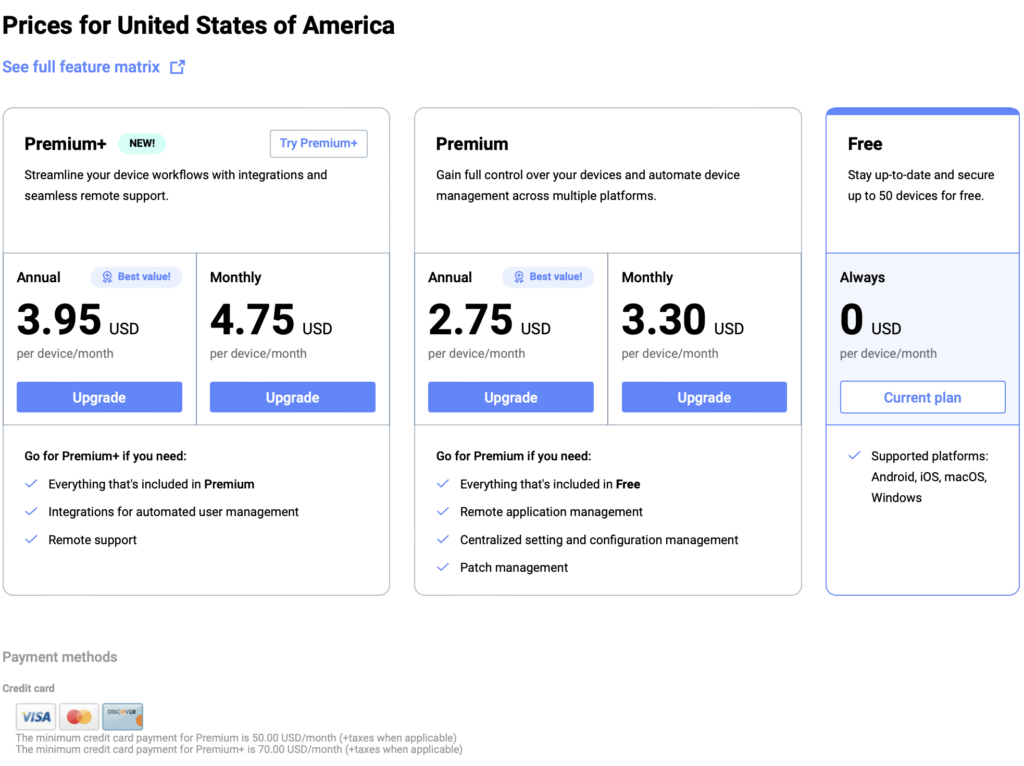The width and height of the screenshot is (1024, 766).
Task: Click the Visa card icon
Action: pos(37,716)
